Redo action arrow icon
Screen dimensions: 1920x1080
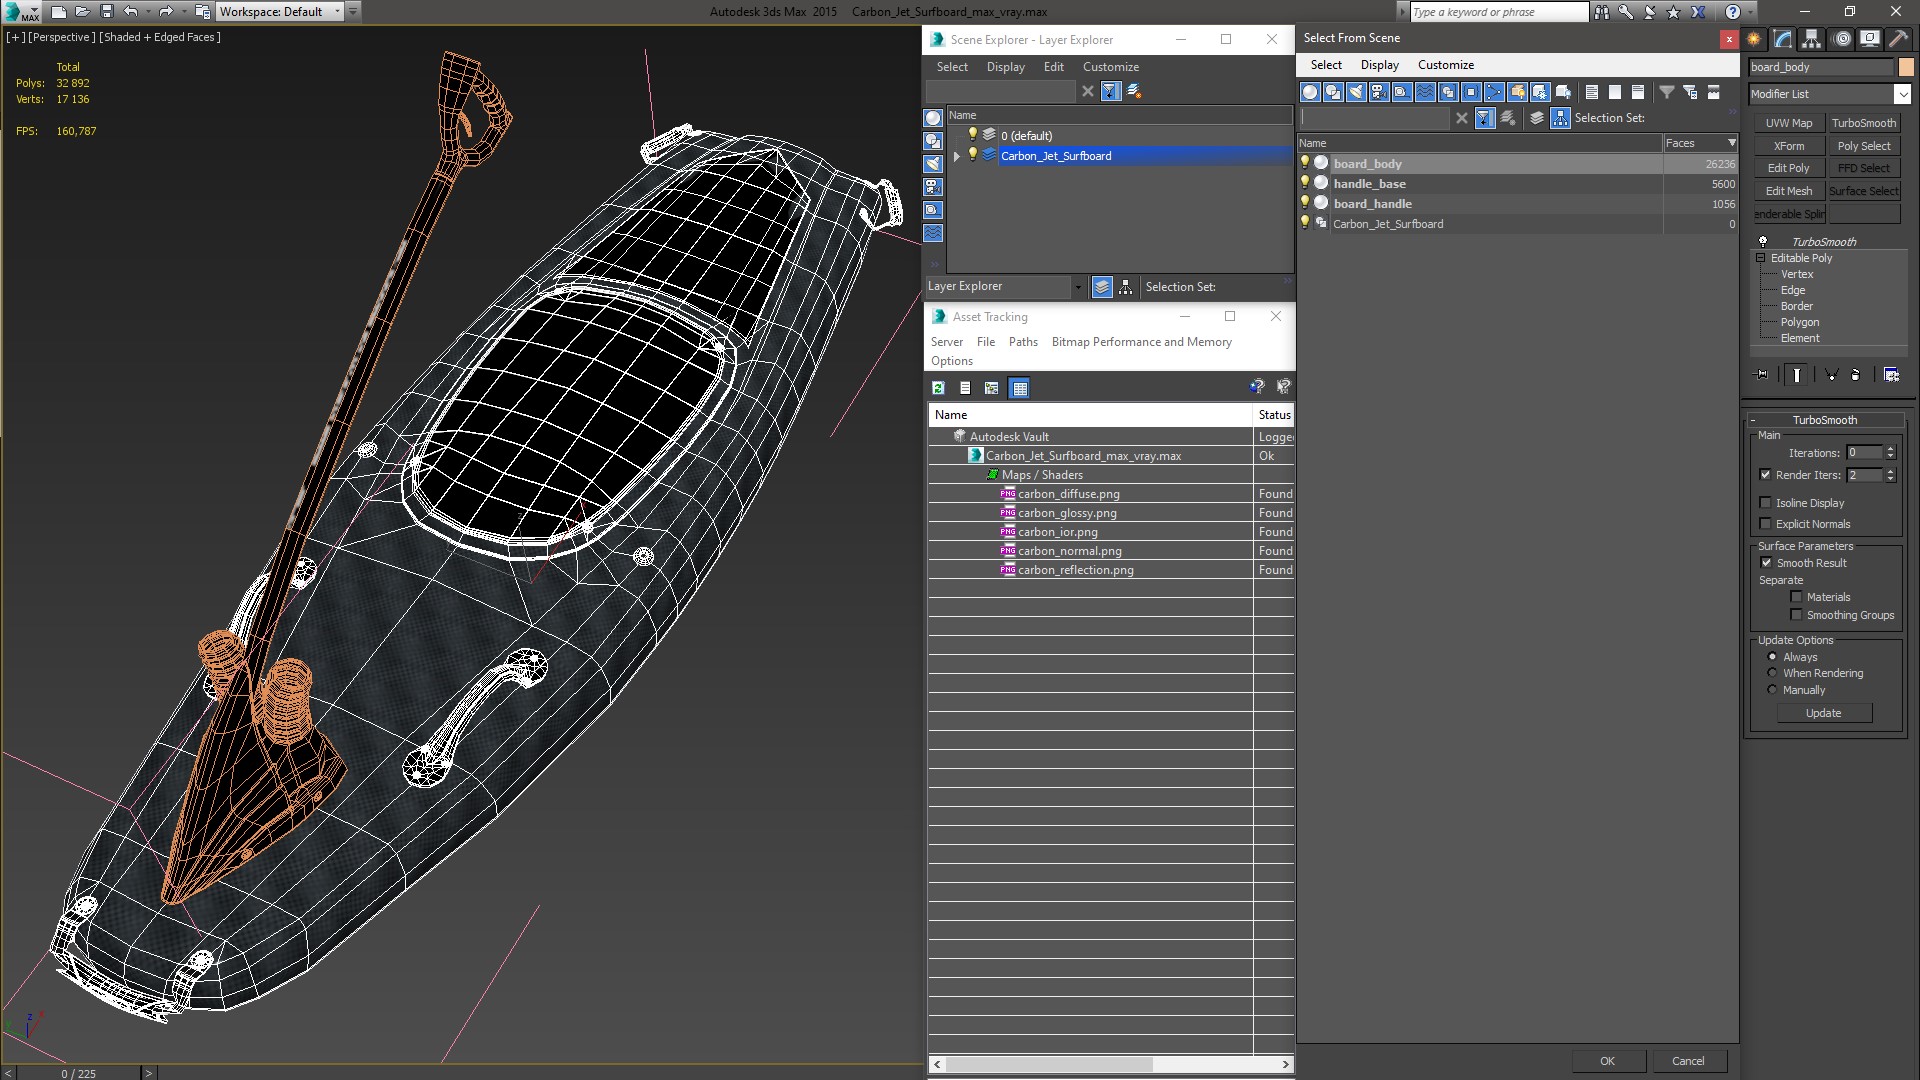click(166, 12)
